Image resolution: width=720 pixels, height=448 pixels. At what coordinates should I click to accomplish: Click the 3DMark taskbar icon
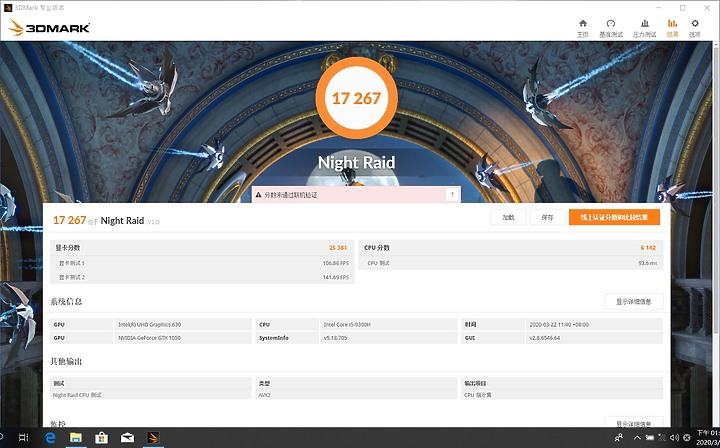pos(153,437)
